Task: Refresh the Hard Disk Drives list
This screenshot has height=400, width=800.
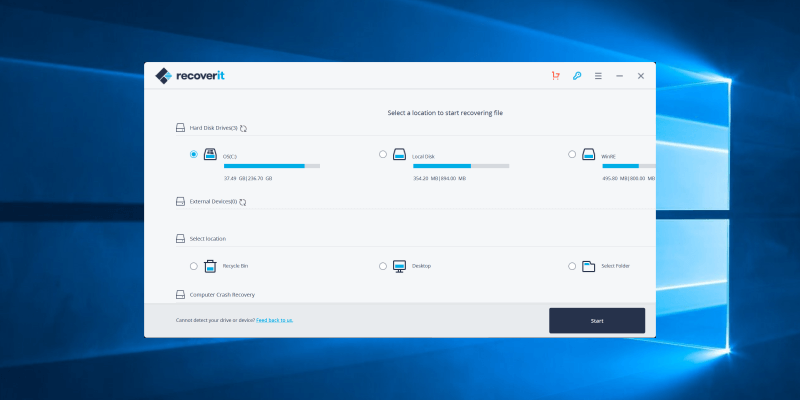Action: (x=243, y=129)
